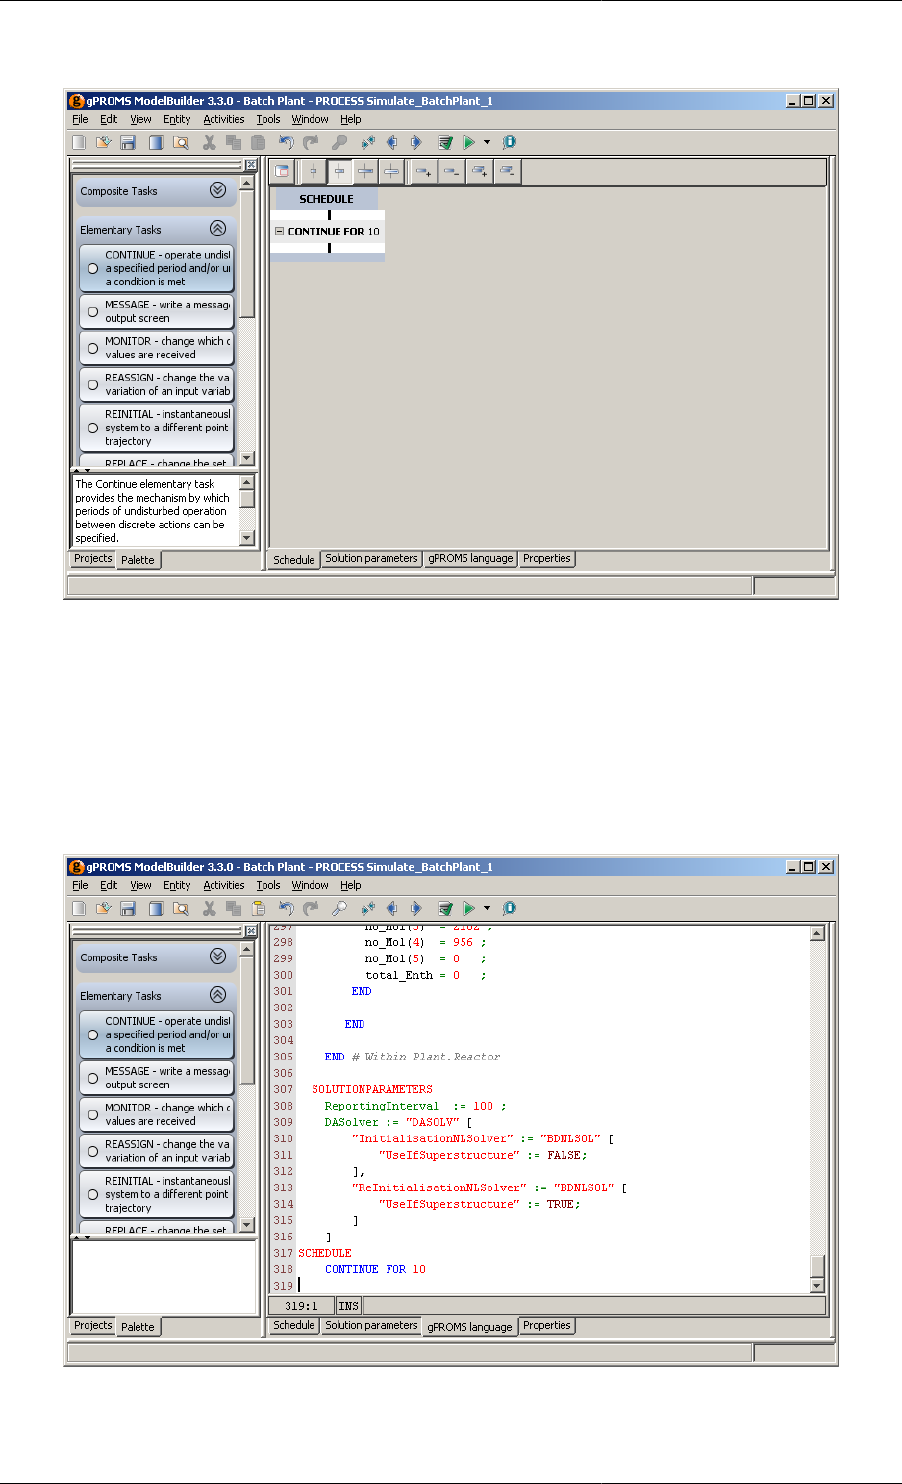The width and height of the screenshot is (902, 1484).
Task: Click blue back arrow in upper window
Action: [392, 143]
